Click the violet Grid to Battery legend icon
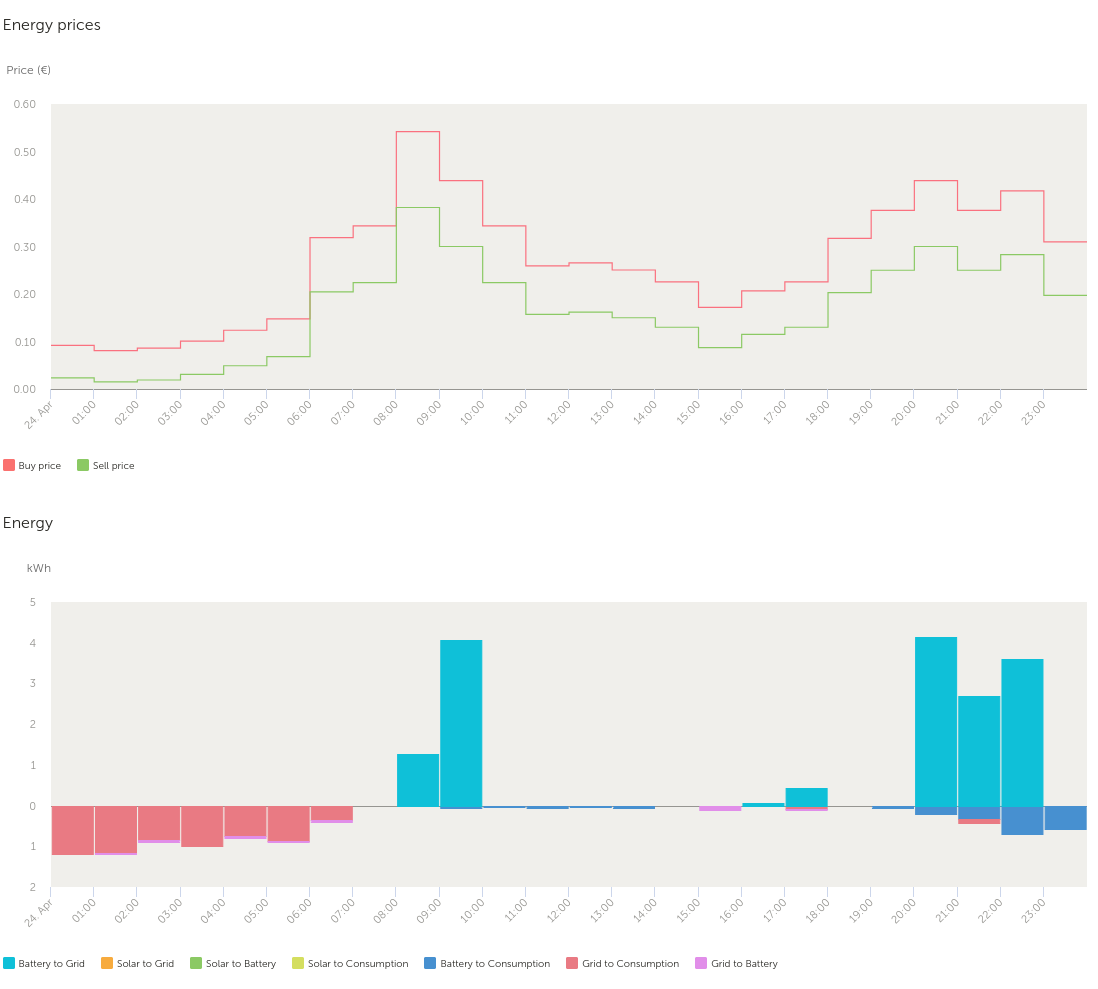 701,964
